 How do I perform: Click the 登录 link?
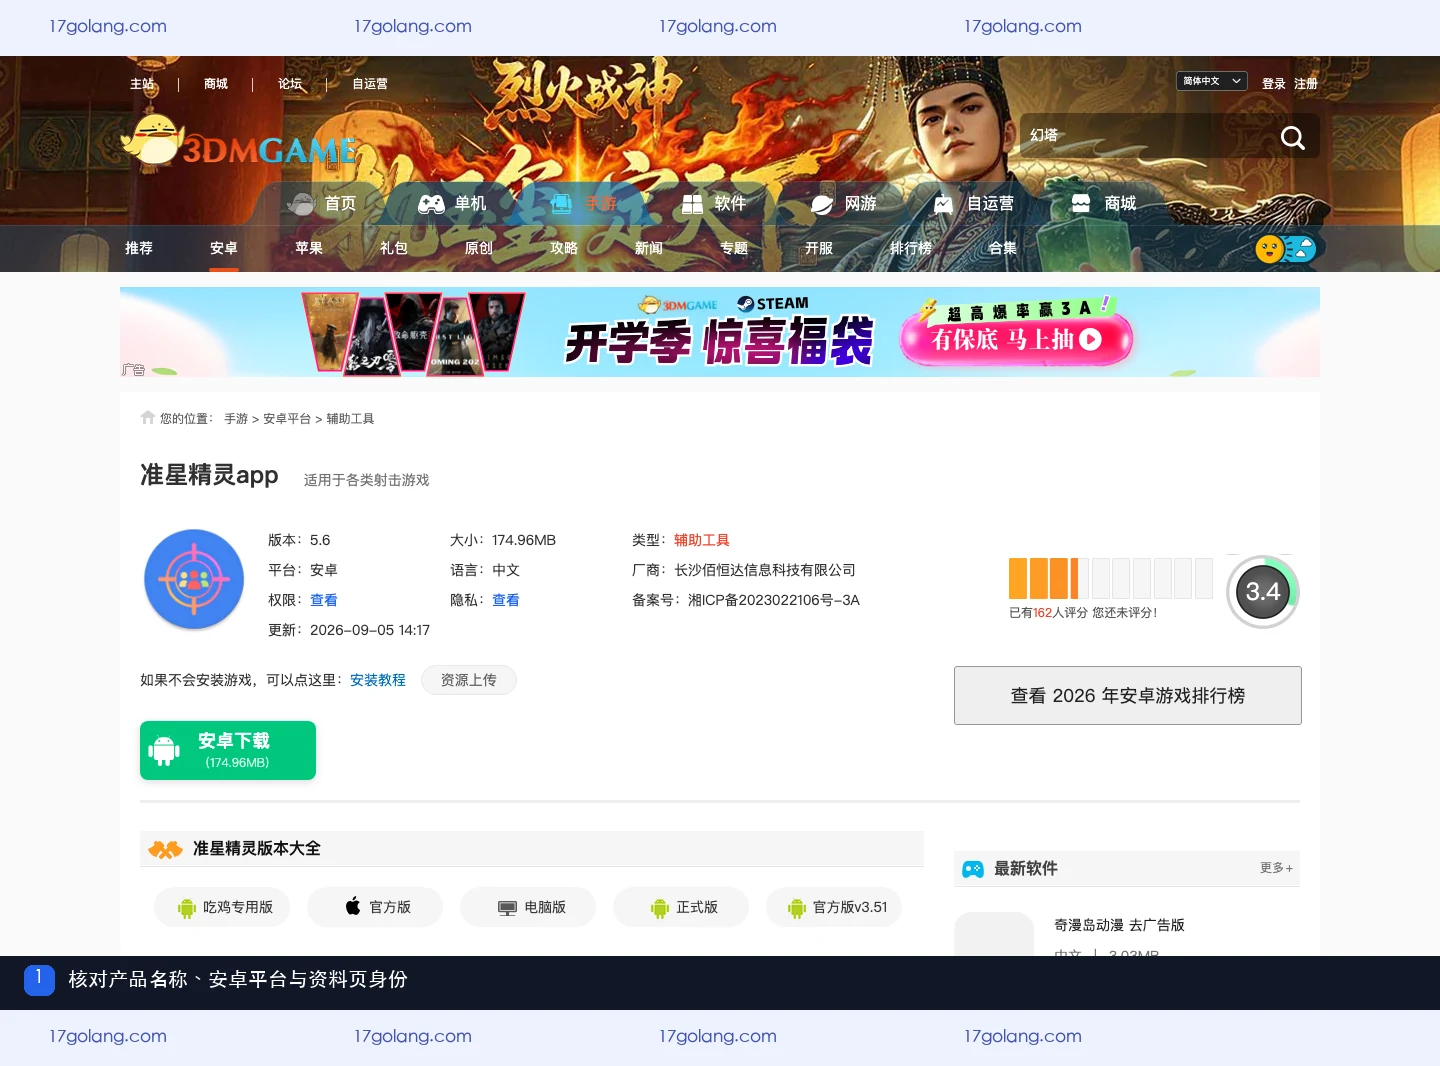click(x=1274, y=84)
